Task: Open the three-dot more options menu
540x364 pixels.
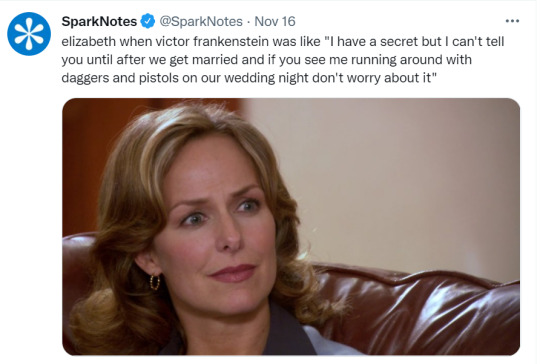Action: pos(512,21)
